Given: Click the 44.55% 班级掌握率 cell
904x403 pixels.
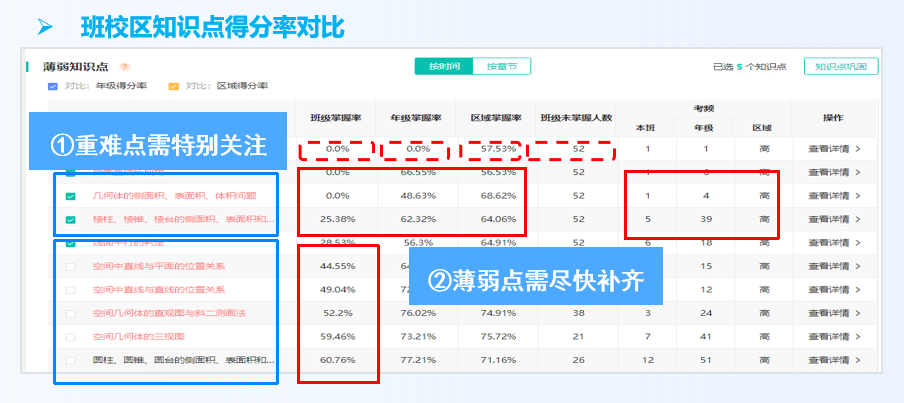Looking at the screenshot, I should pyautogui.click(x=337, y=266).
